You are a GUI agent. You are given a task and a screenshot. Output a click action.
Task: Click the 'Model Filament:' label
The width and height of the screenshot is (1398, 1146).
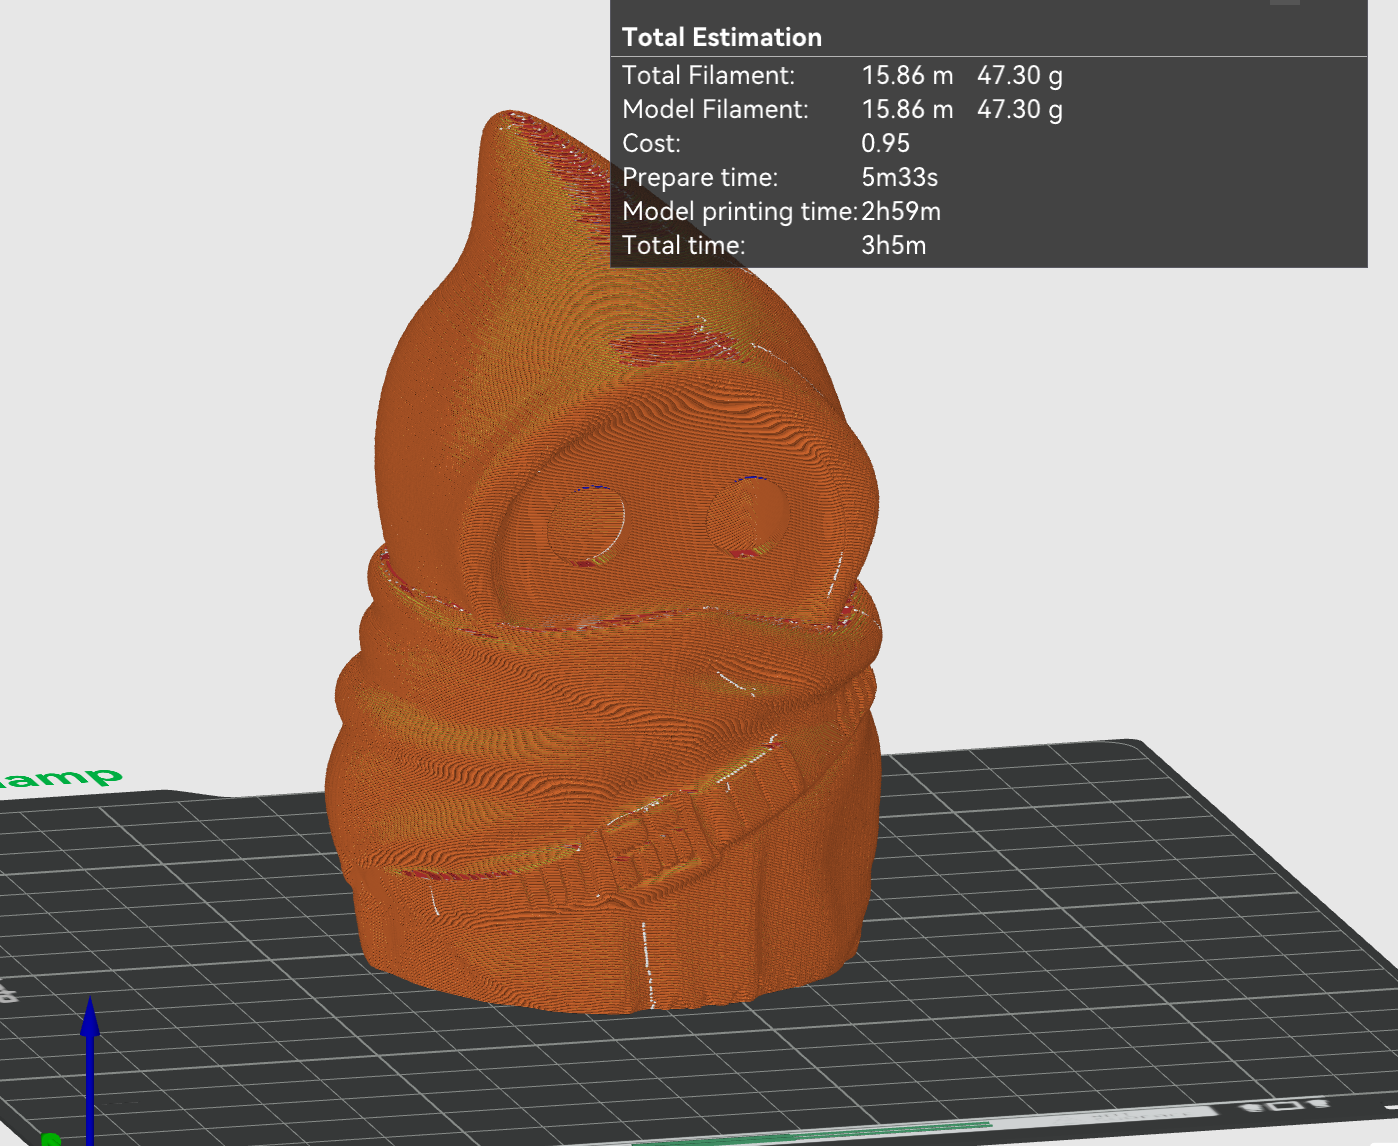click(x=715, y=109)
